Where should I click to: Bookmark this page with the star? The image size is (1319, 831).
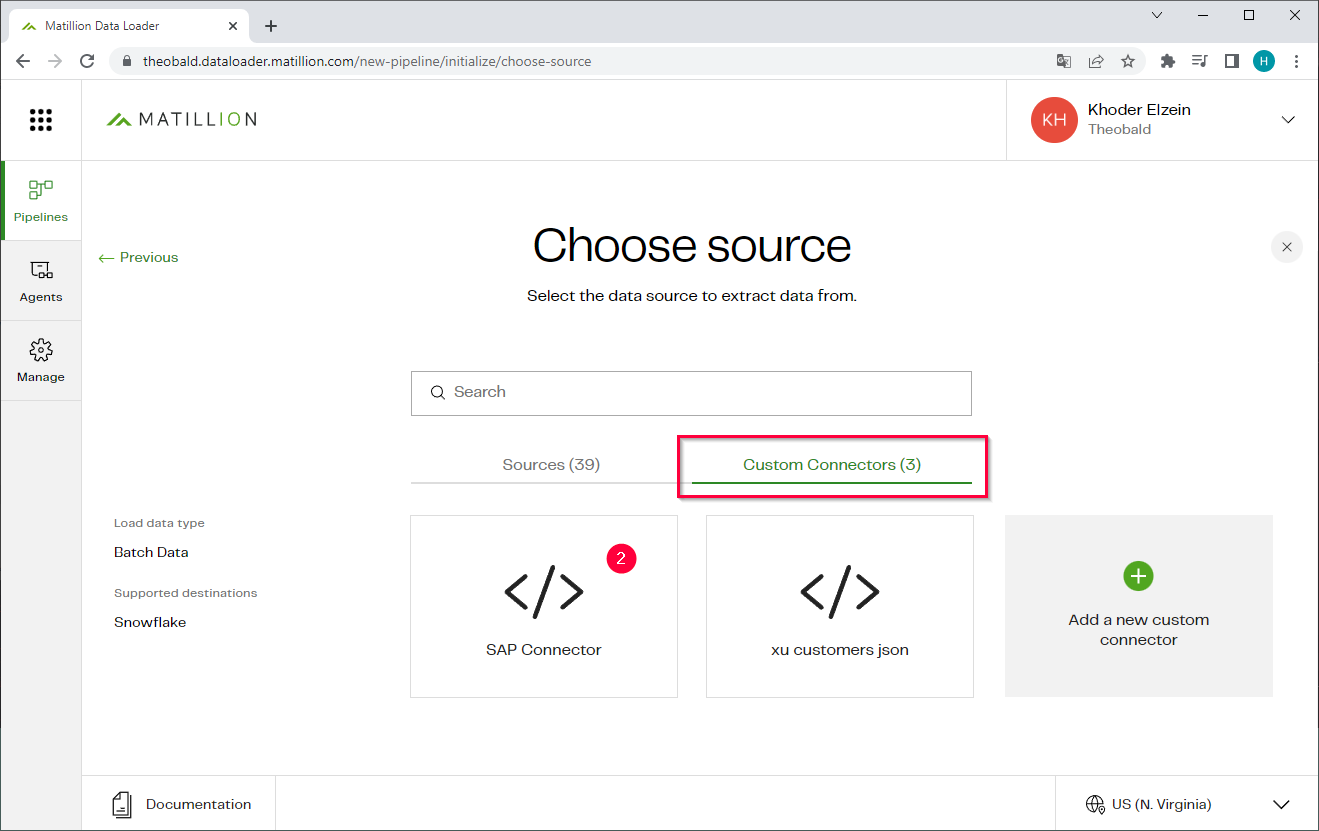(1128, 61)
